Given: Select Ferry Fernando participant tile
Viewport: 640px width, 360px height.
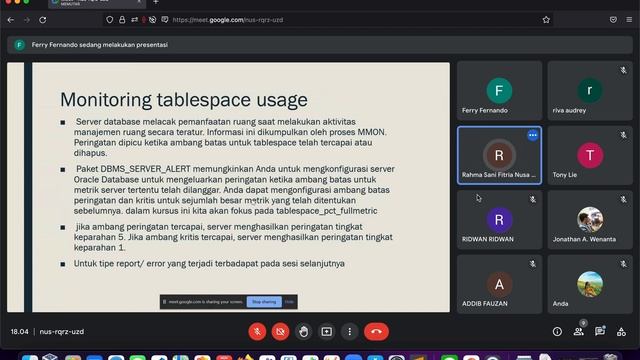Looking at the screenshot, I should (500, 91).
